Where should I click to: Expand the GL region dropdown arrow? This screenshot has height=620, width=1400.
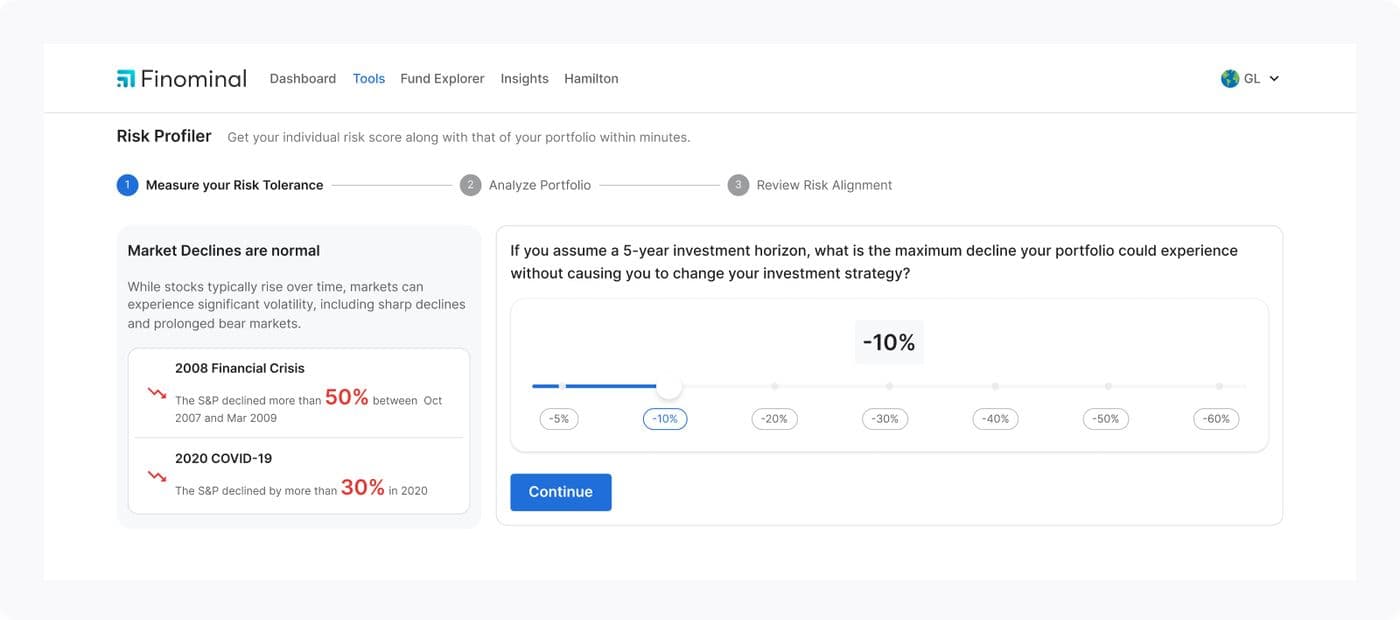(x=1274, y=79)
